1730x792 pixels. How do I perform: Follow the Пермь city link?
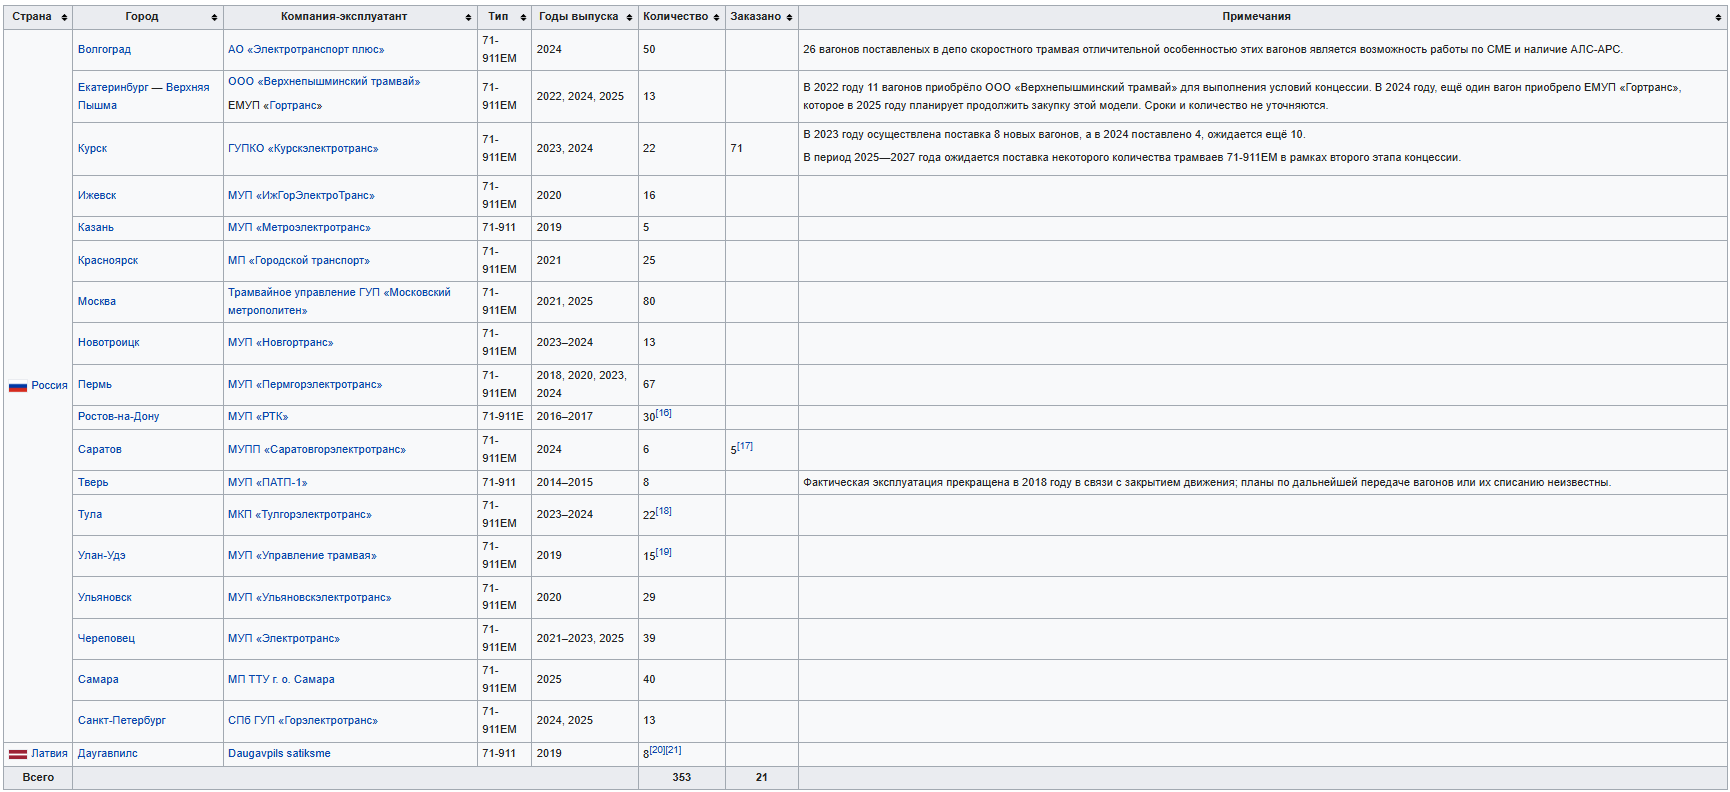click(x=95, y=384)
